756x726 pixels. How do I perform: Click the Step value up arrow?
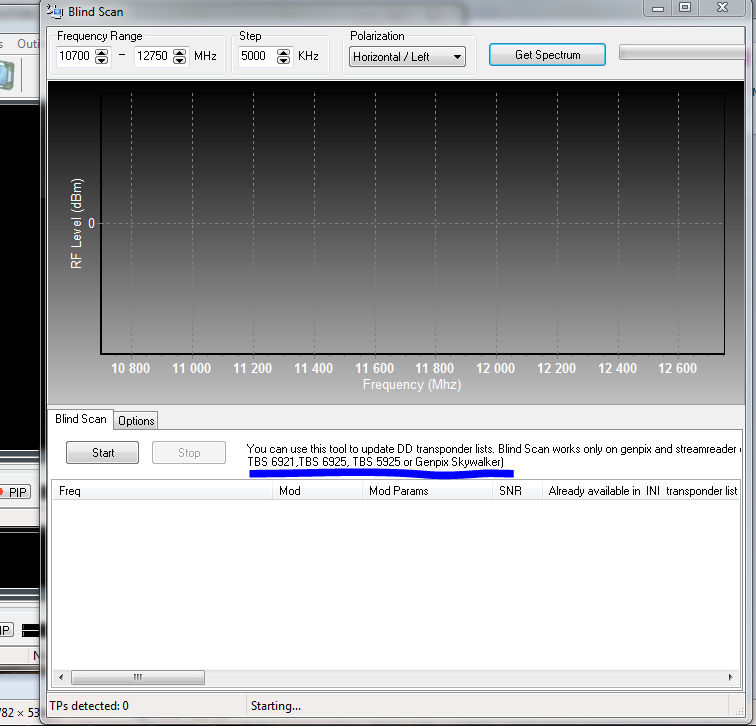[x=283, y=52]
